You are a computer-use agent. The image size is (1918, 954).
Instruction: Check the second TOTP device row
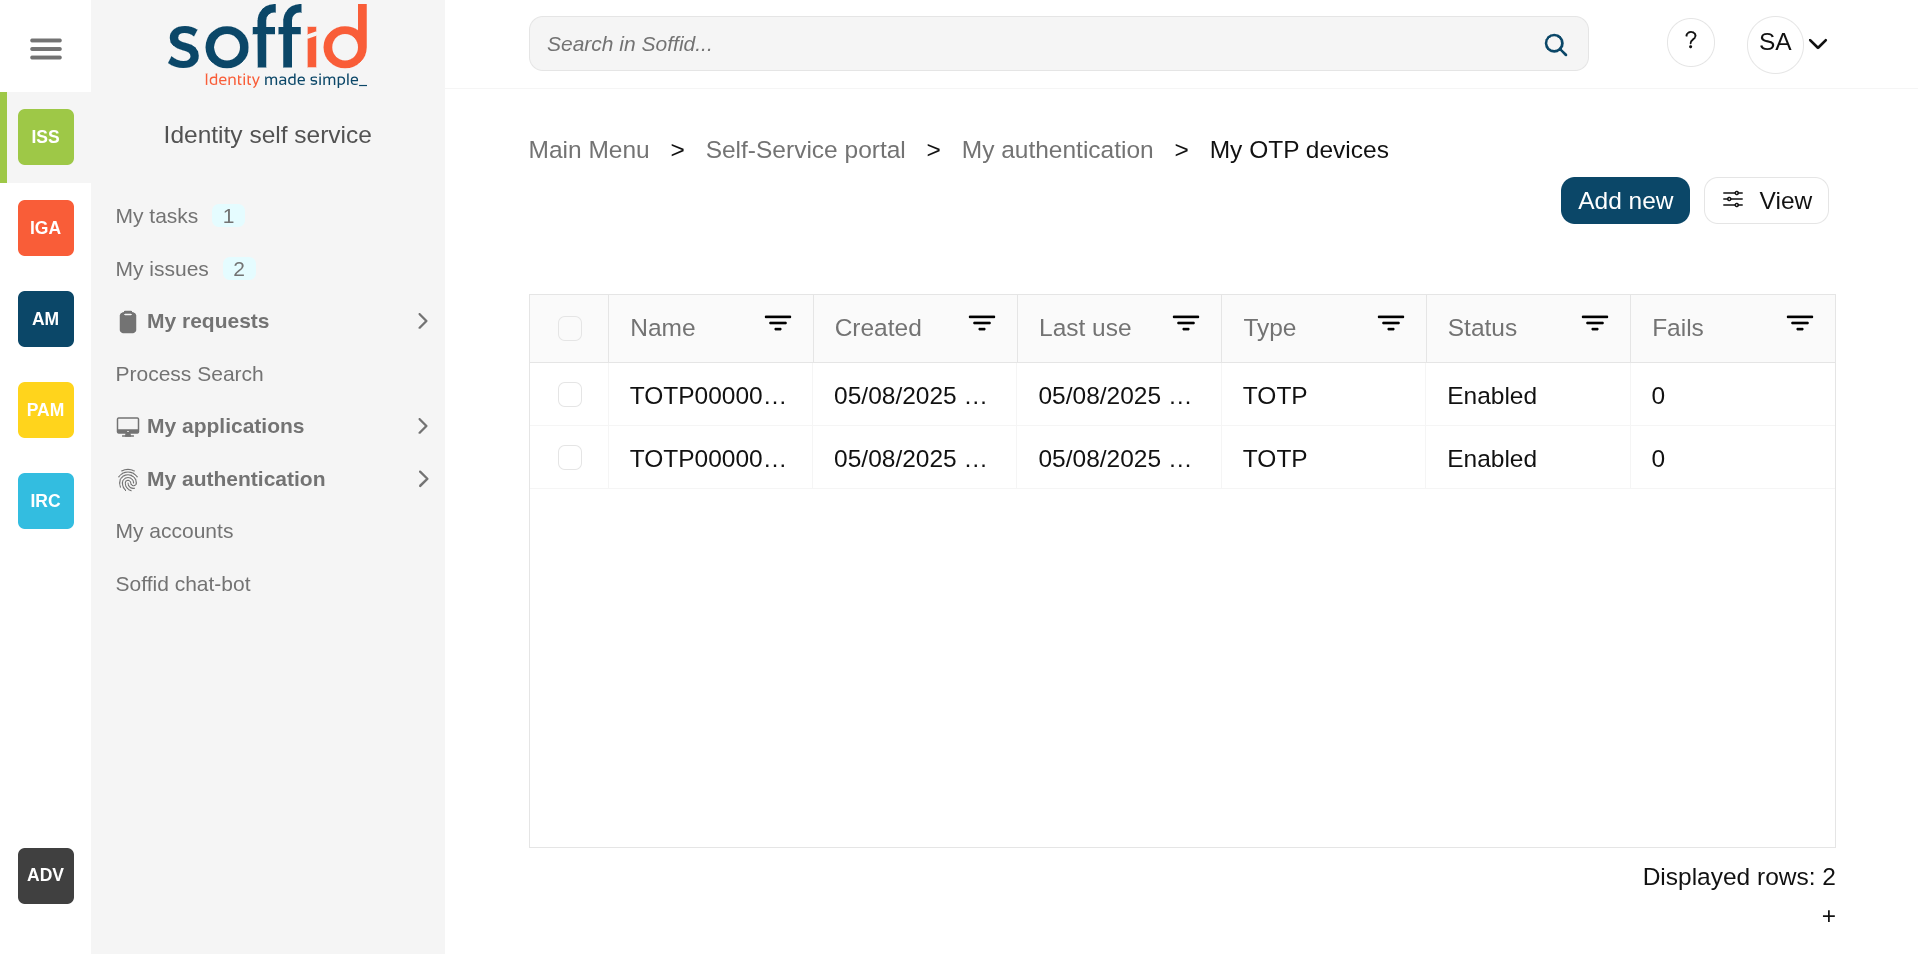[x=570, y=458]
